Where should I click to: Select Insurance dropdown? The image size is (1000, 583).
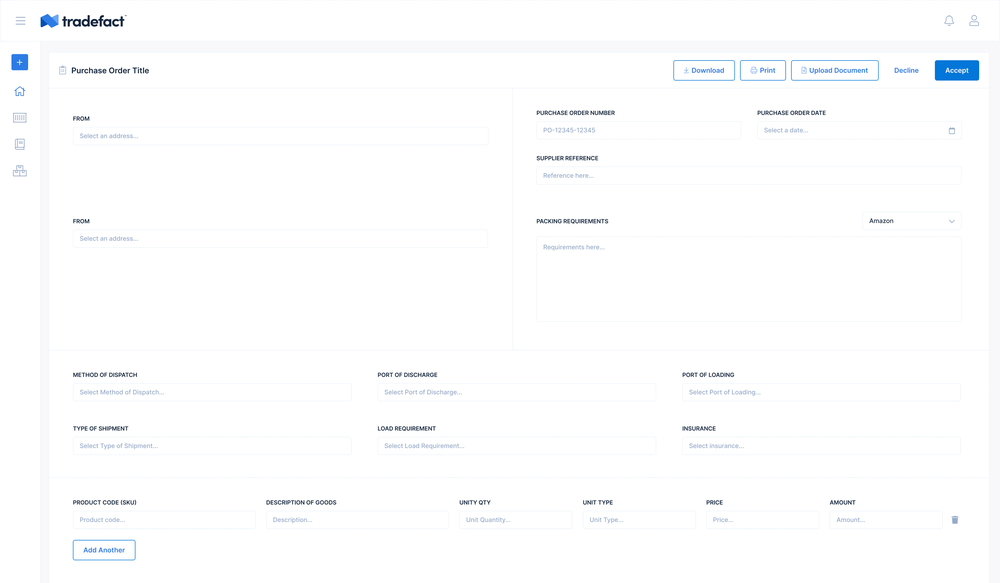(821, 446)
